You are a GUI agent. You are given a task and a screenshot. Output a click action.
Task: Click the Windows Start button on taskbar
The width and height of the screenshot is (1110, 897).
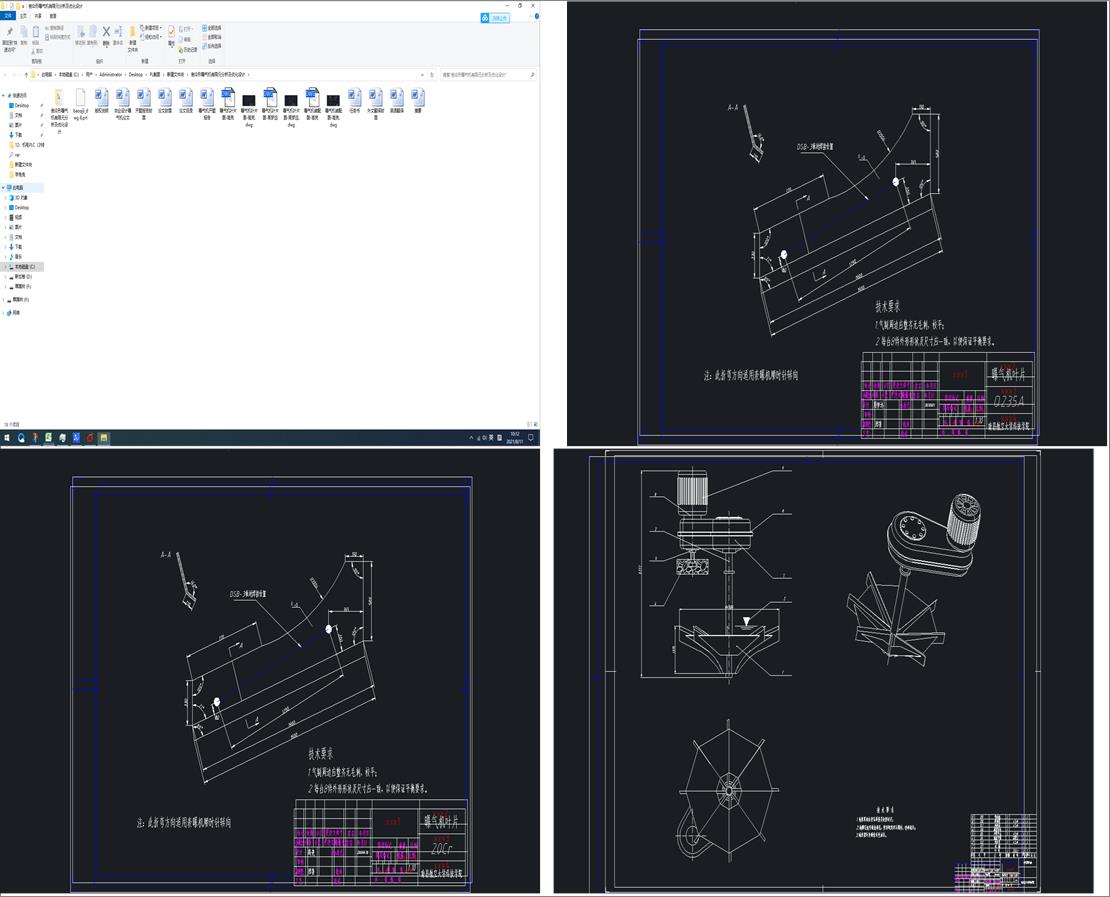[6, 438]
